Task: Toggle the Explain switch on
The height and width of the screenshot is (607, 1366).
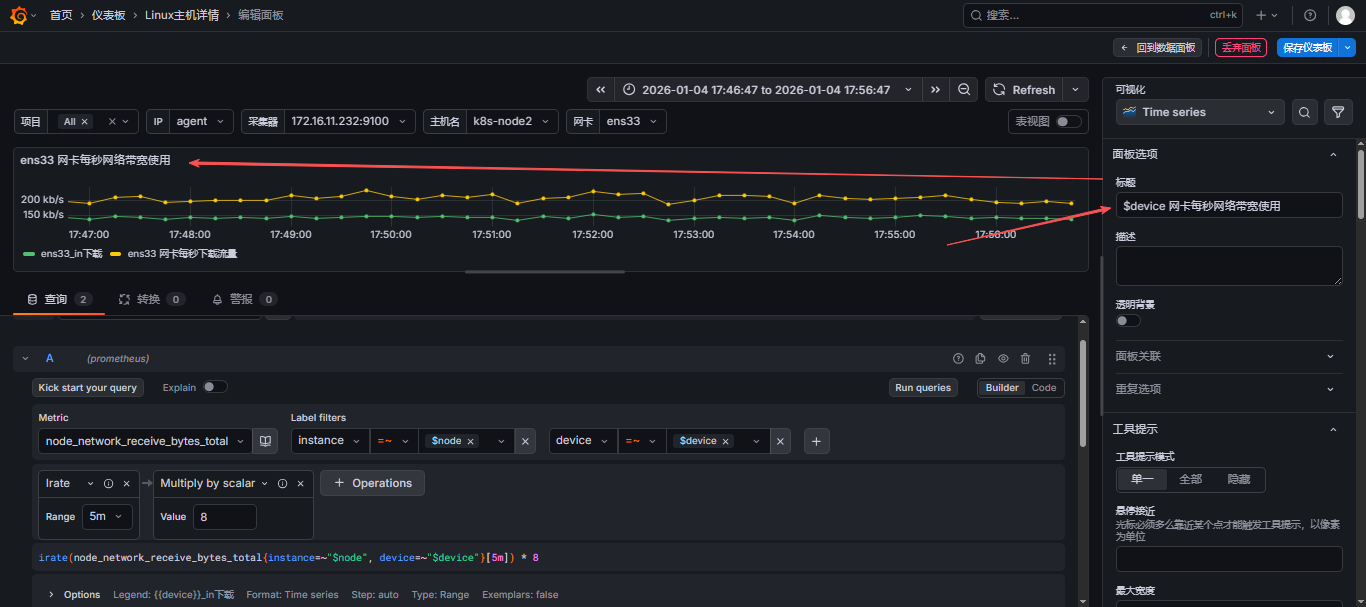Action: tap(214, 387)
